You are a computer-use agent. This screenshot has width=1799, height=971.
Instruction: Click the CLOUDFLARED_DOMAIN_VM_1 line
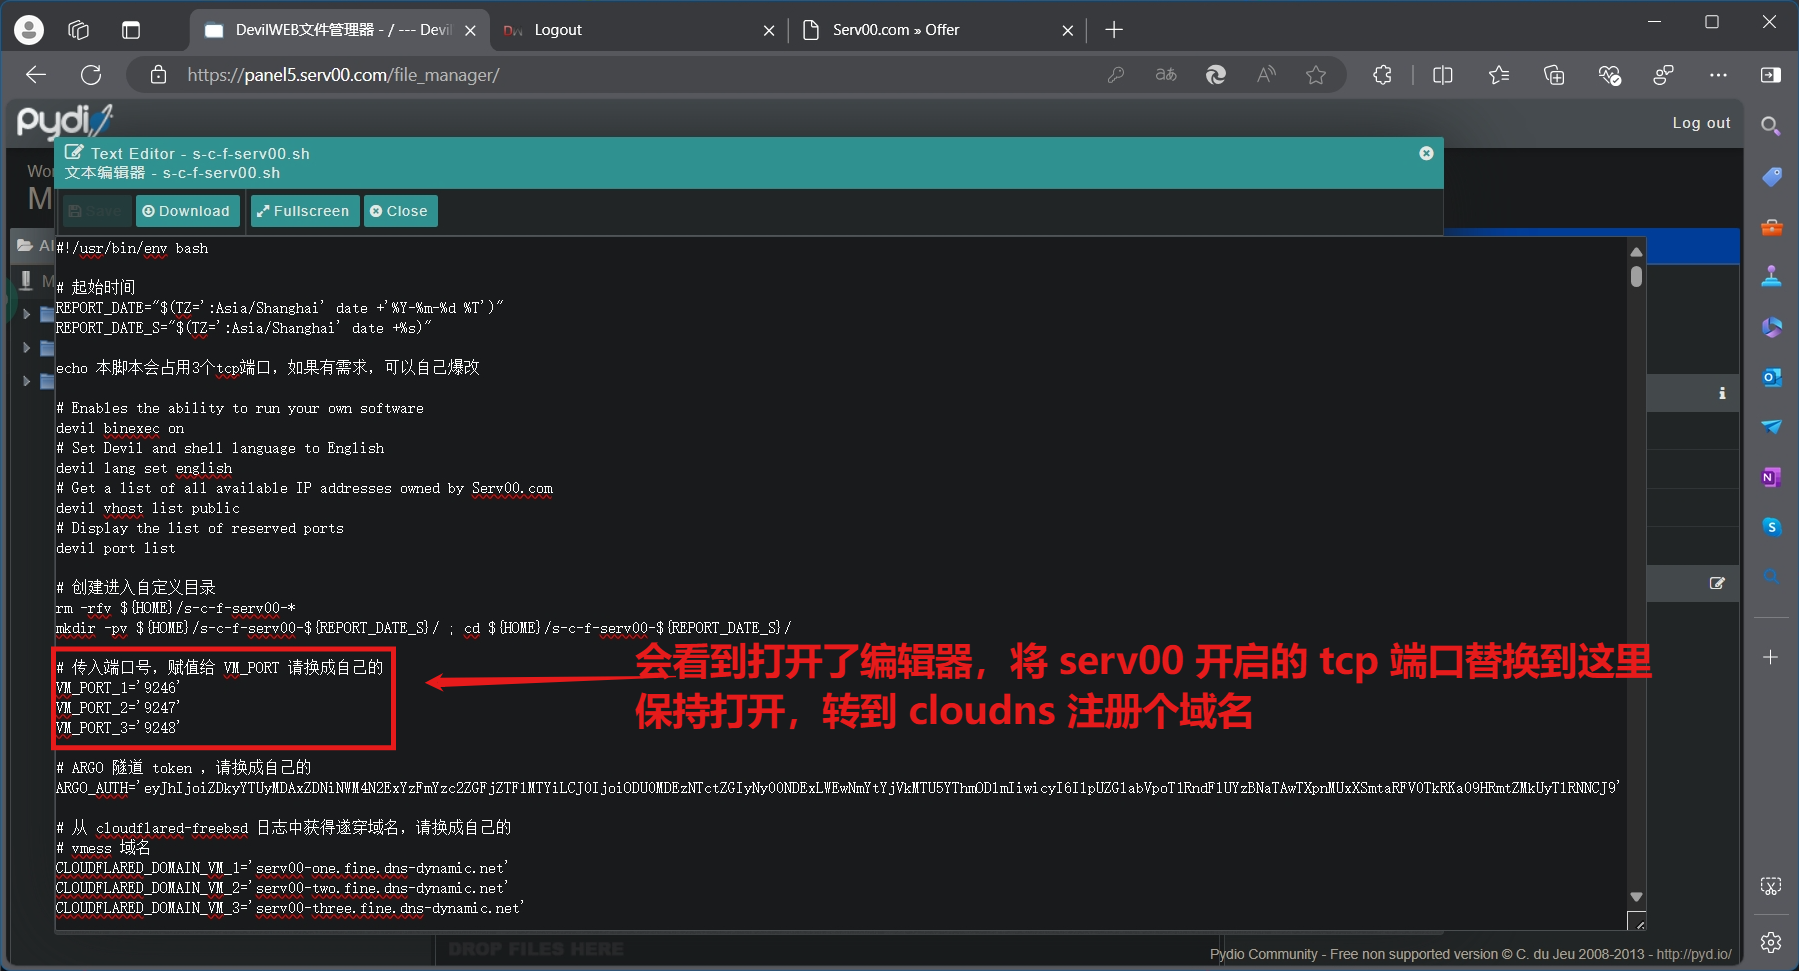[x=282, y=868]
